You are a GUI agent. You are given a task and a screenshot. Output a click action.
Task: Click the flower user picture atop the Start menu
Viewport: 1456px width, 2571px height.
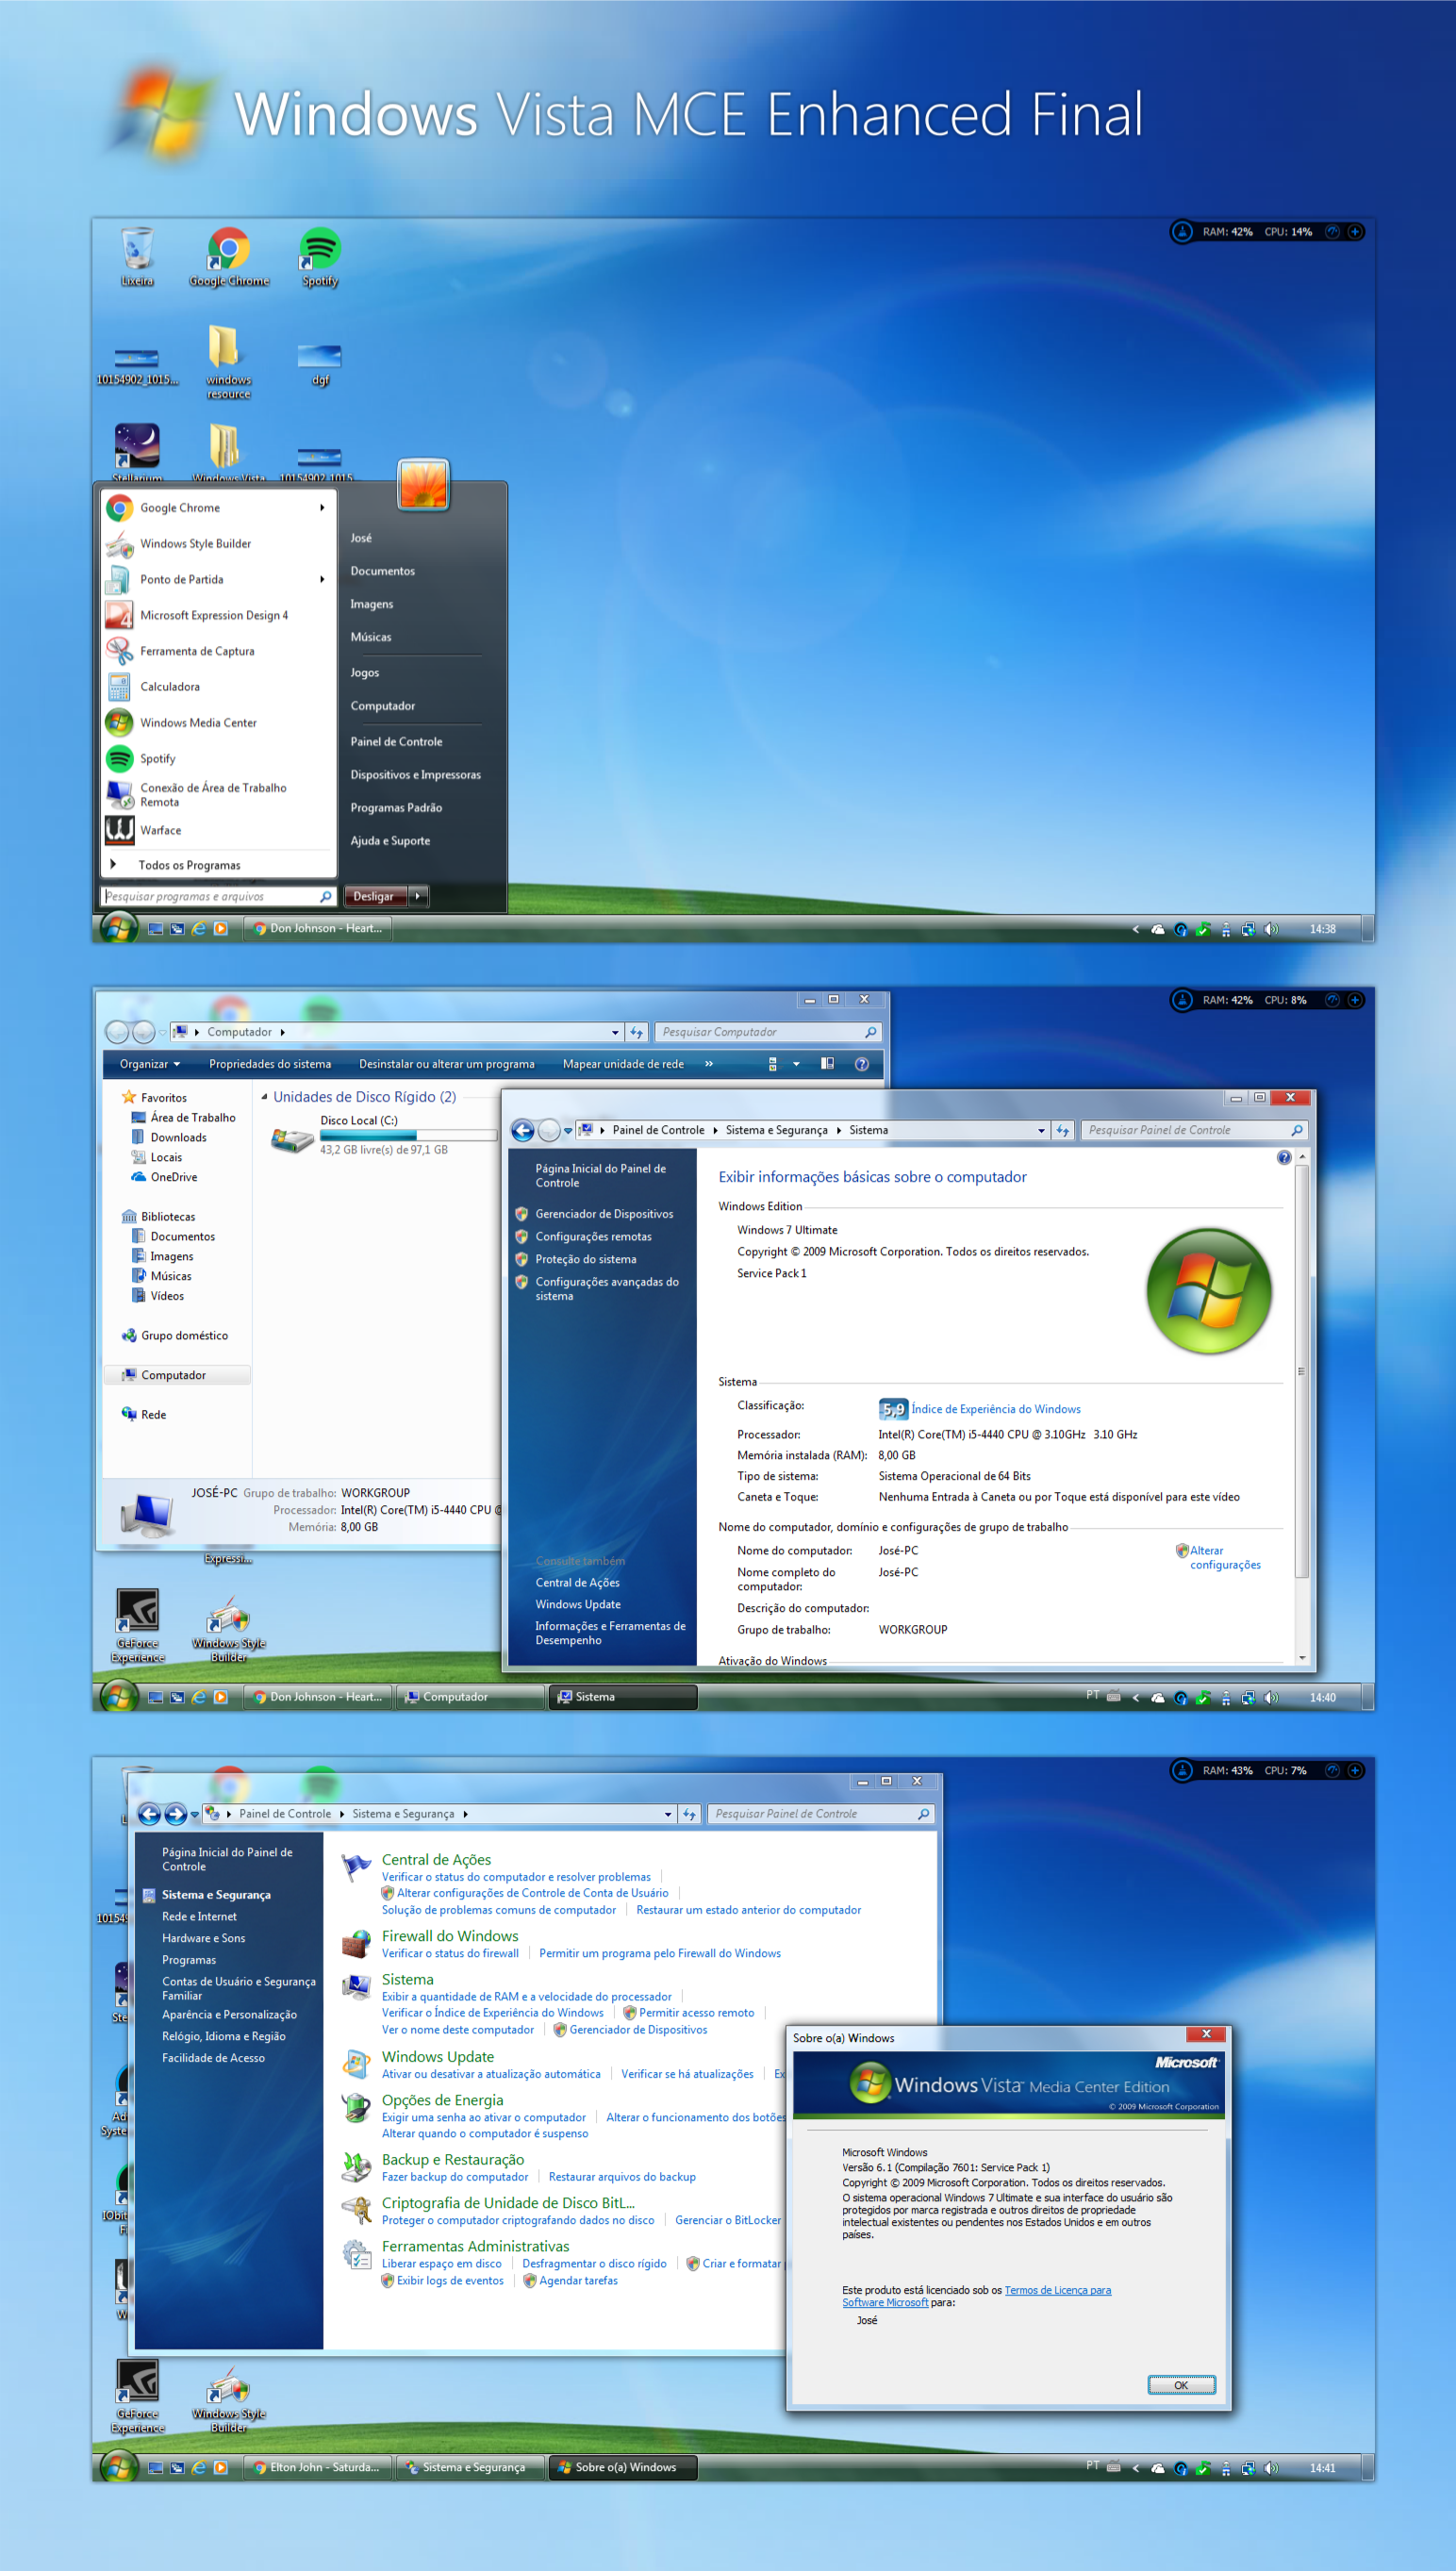[423, 485]
